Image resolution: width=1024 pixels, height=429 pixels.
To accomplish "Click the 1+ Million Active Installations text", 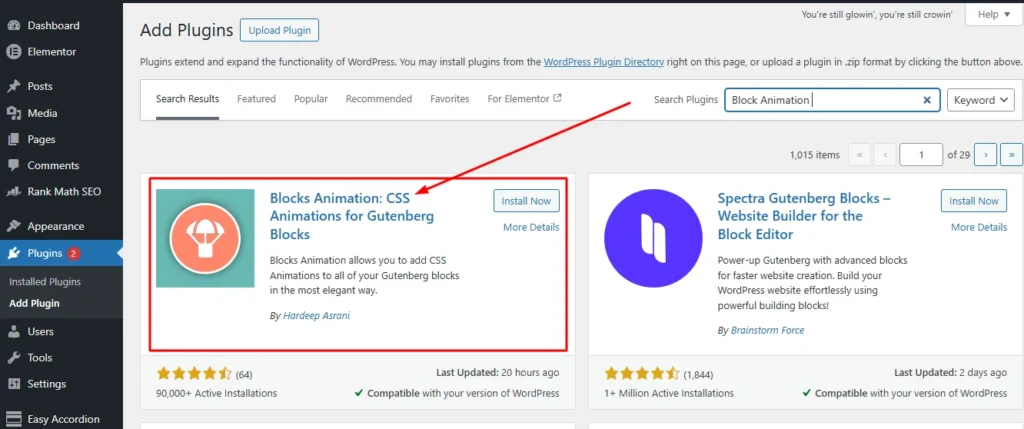I will coord(669,393).
